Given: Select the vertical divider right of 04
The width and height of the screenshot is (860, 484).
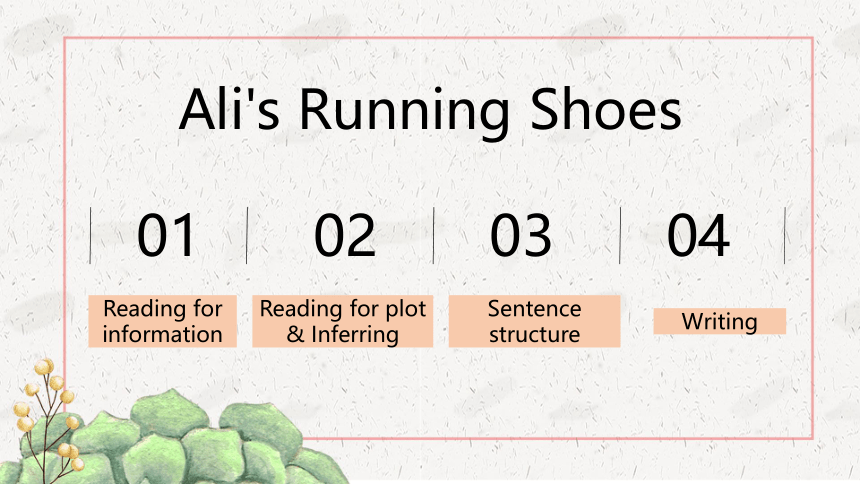Looking at the screenshot, I should [785, 235].
